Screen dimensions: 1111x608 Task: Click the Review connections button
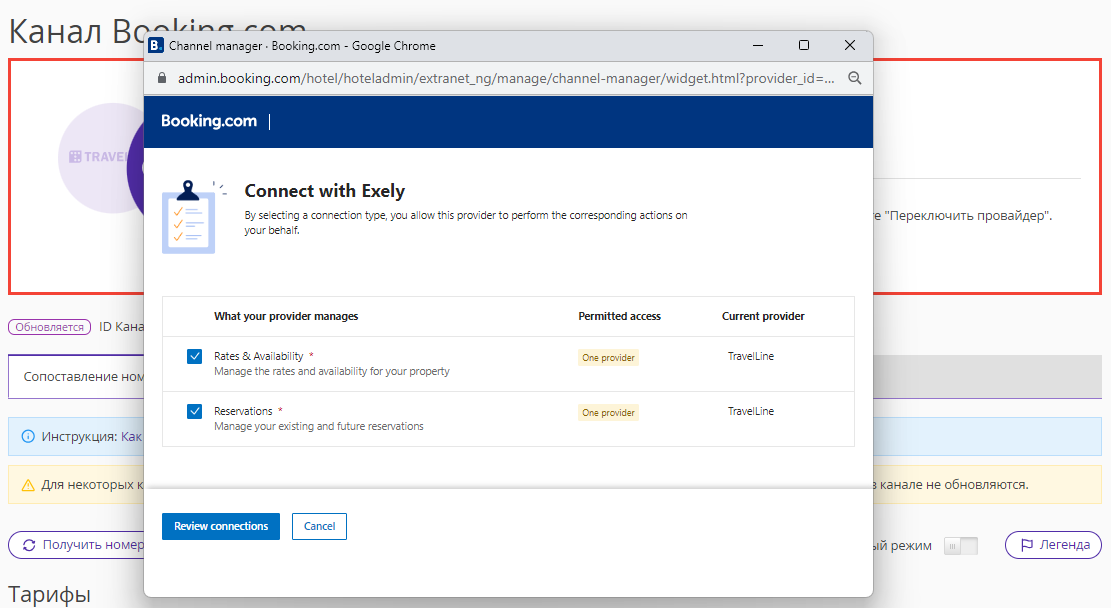coord(221,527)
